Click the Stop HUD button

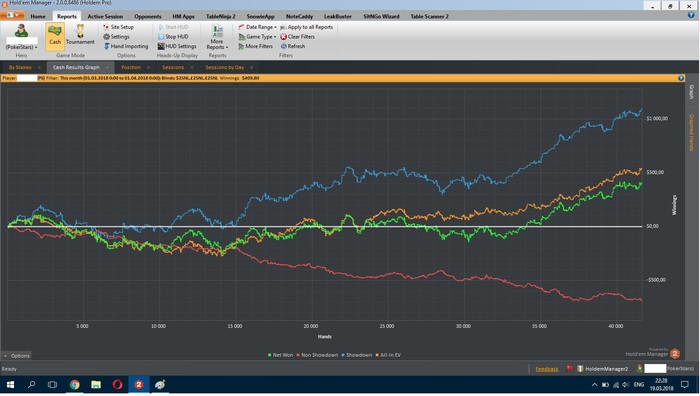coord(173,37)
